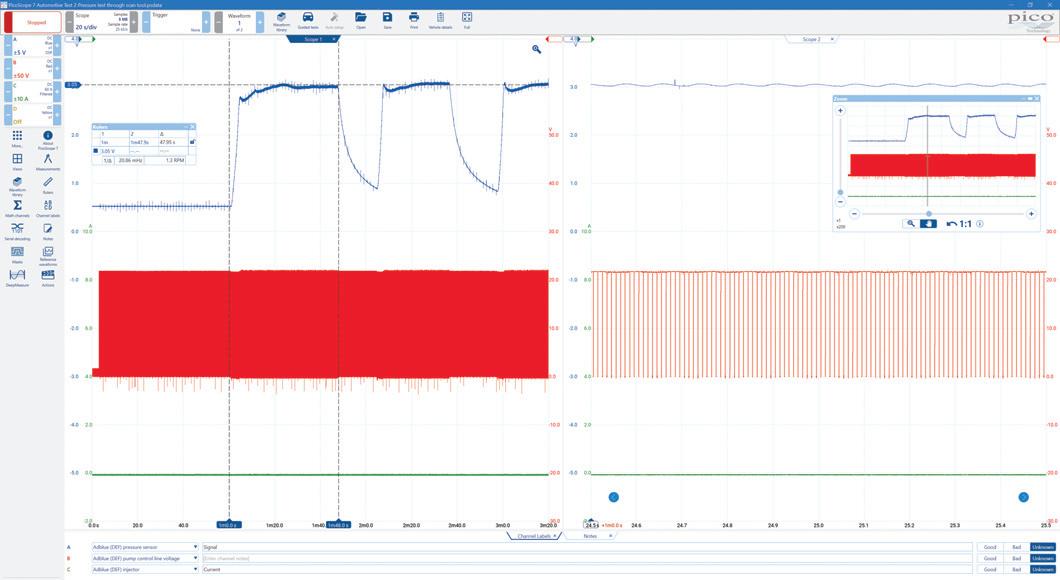
Task: Select hand pan tool in Zoom window
Action: pos(928,224)
